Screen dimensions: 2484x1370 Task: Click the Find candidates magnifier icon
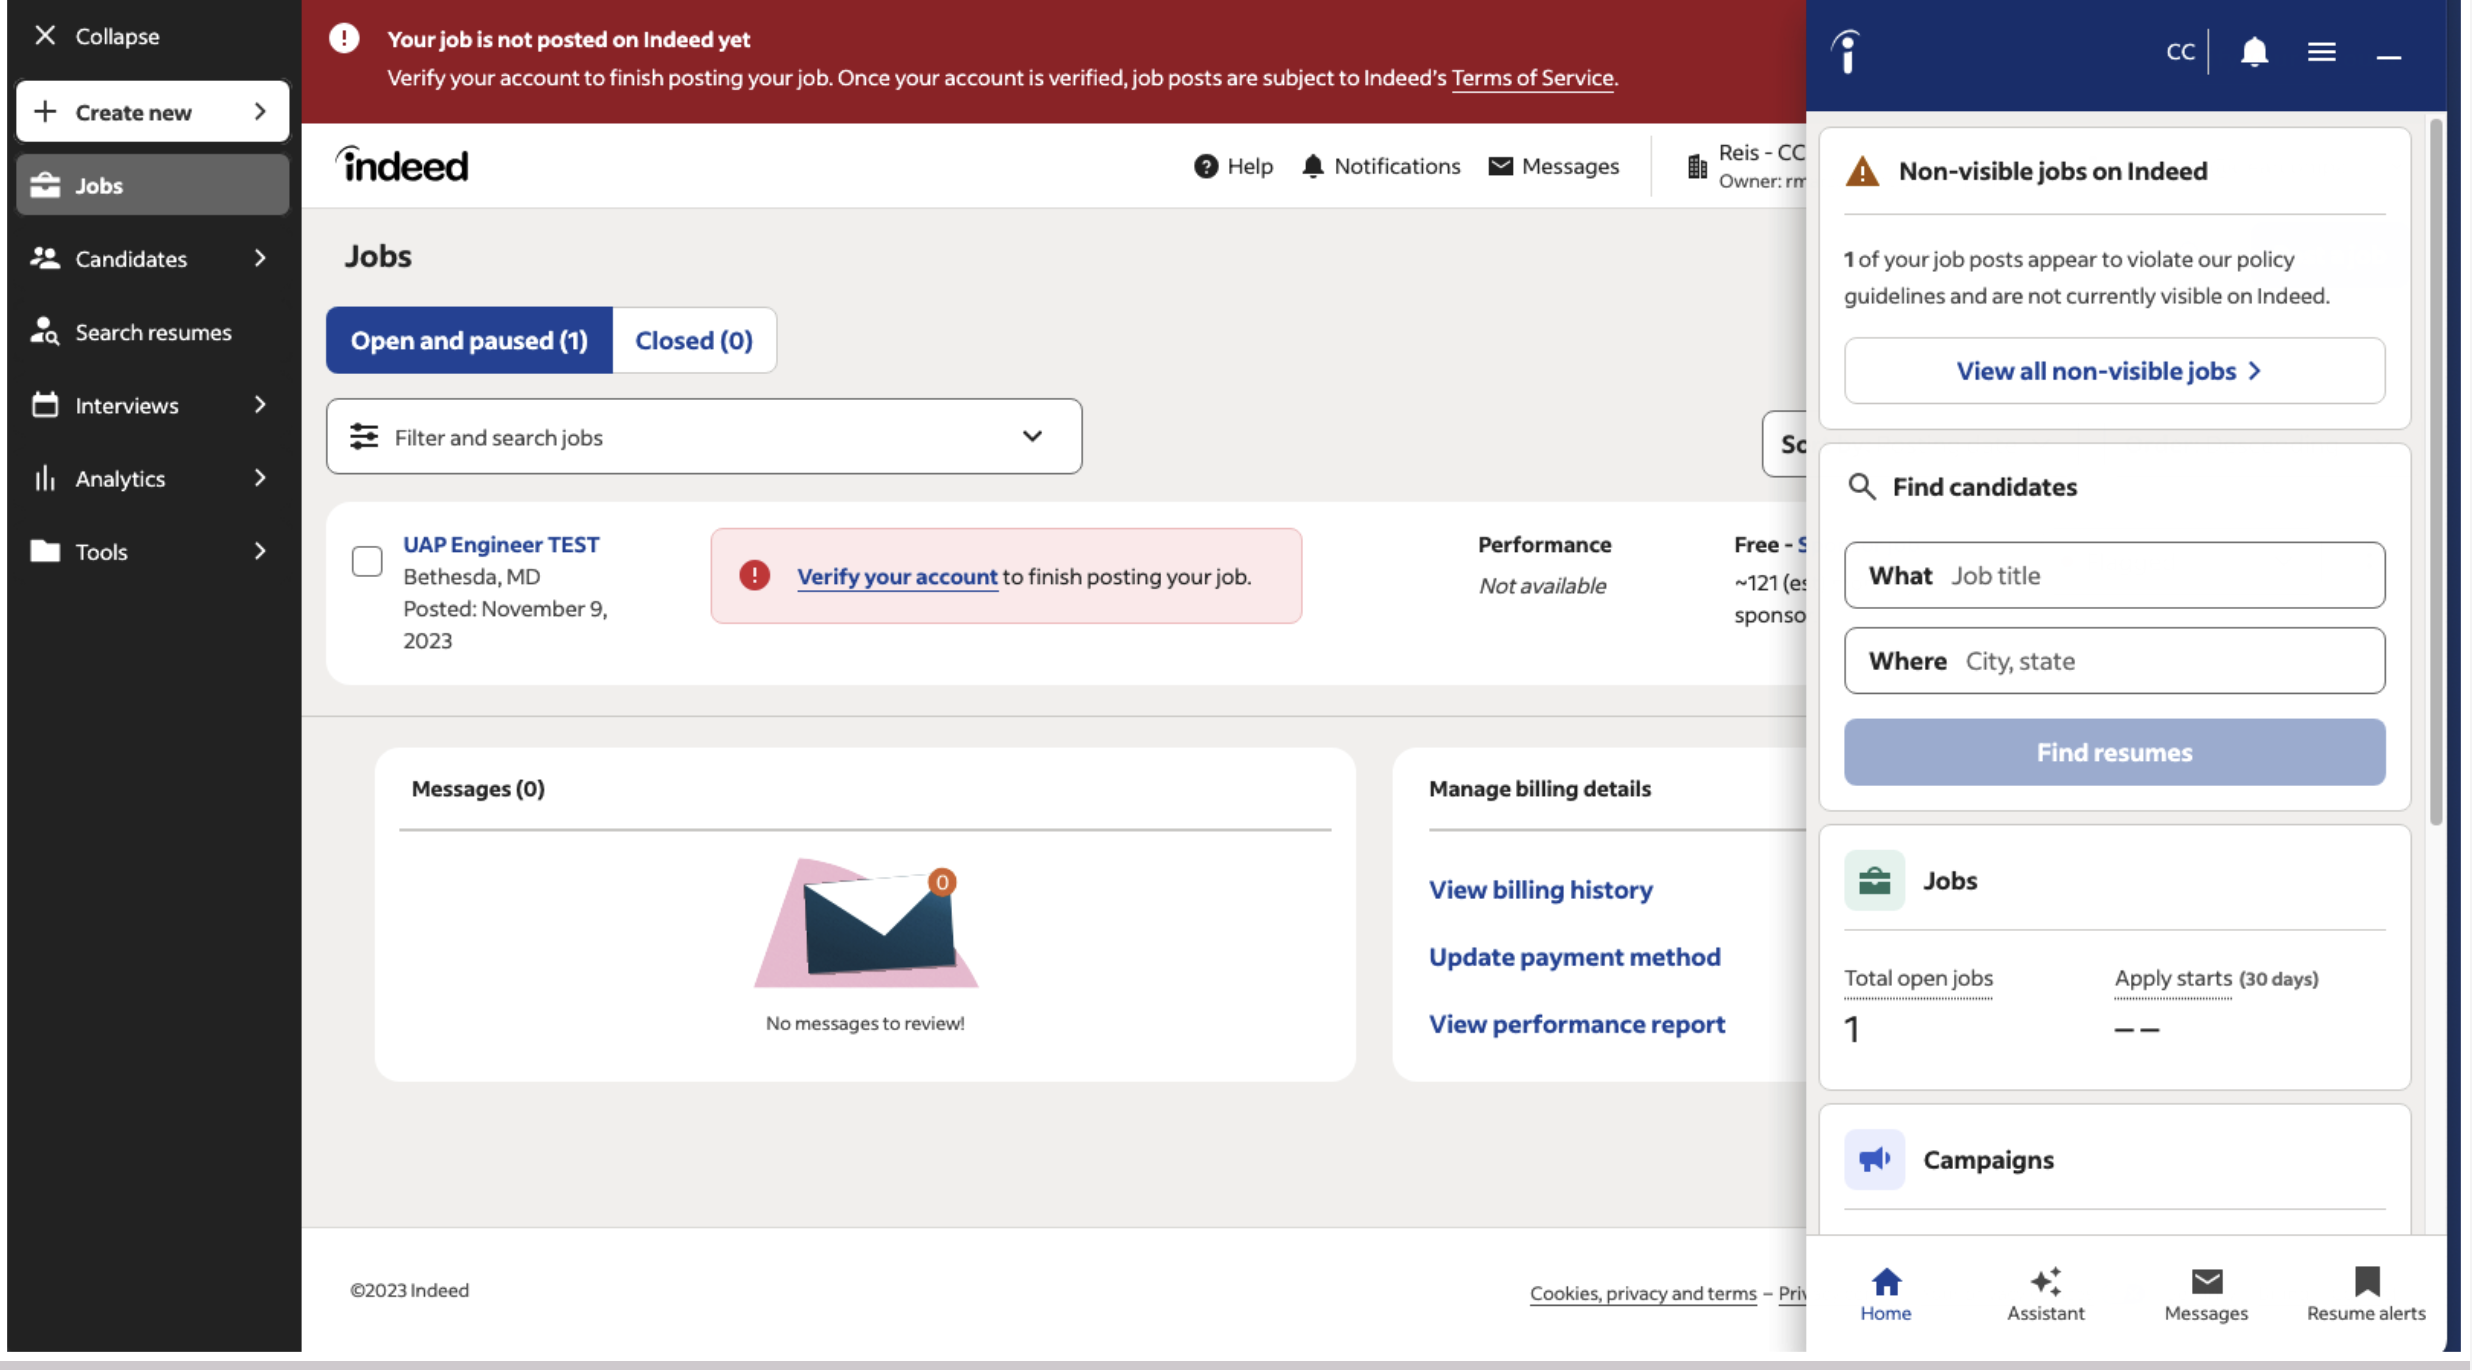click(x=1861, y=487)
